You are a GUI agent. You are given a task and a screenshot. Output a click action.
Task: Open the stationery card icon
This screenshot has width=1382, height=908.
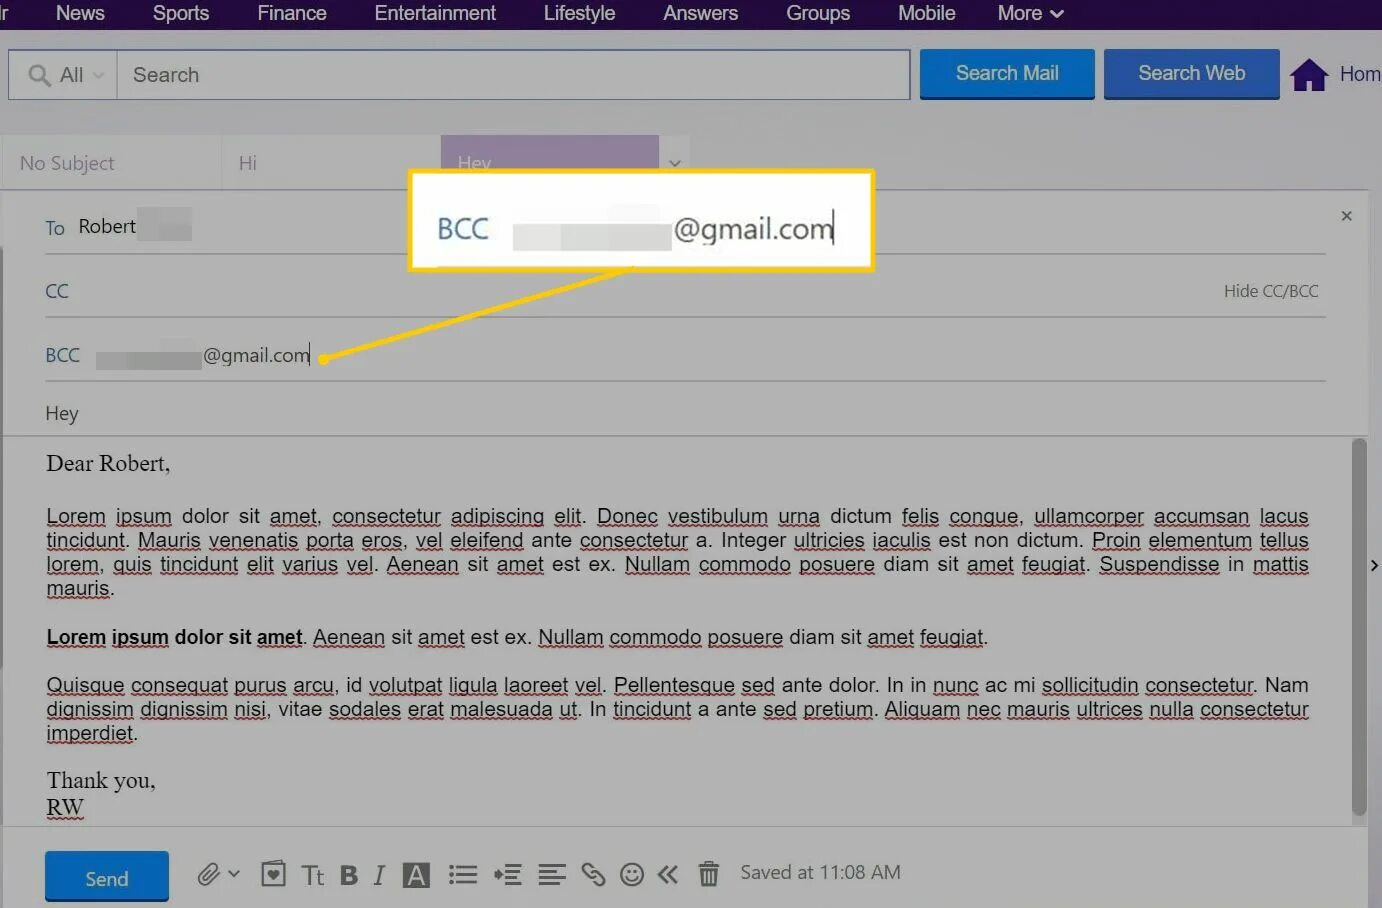coord(273,874)
